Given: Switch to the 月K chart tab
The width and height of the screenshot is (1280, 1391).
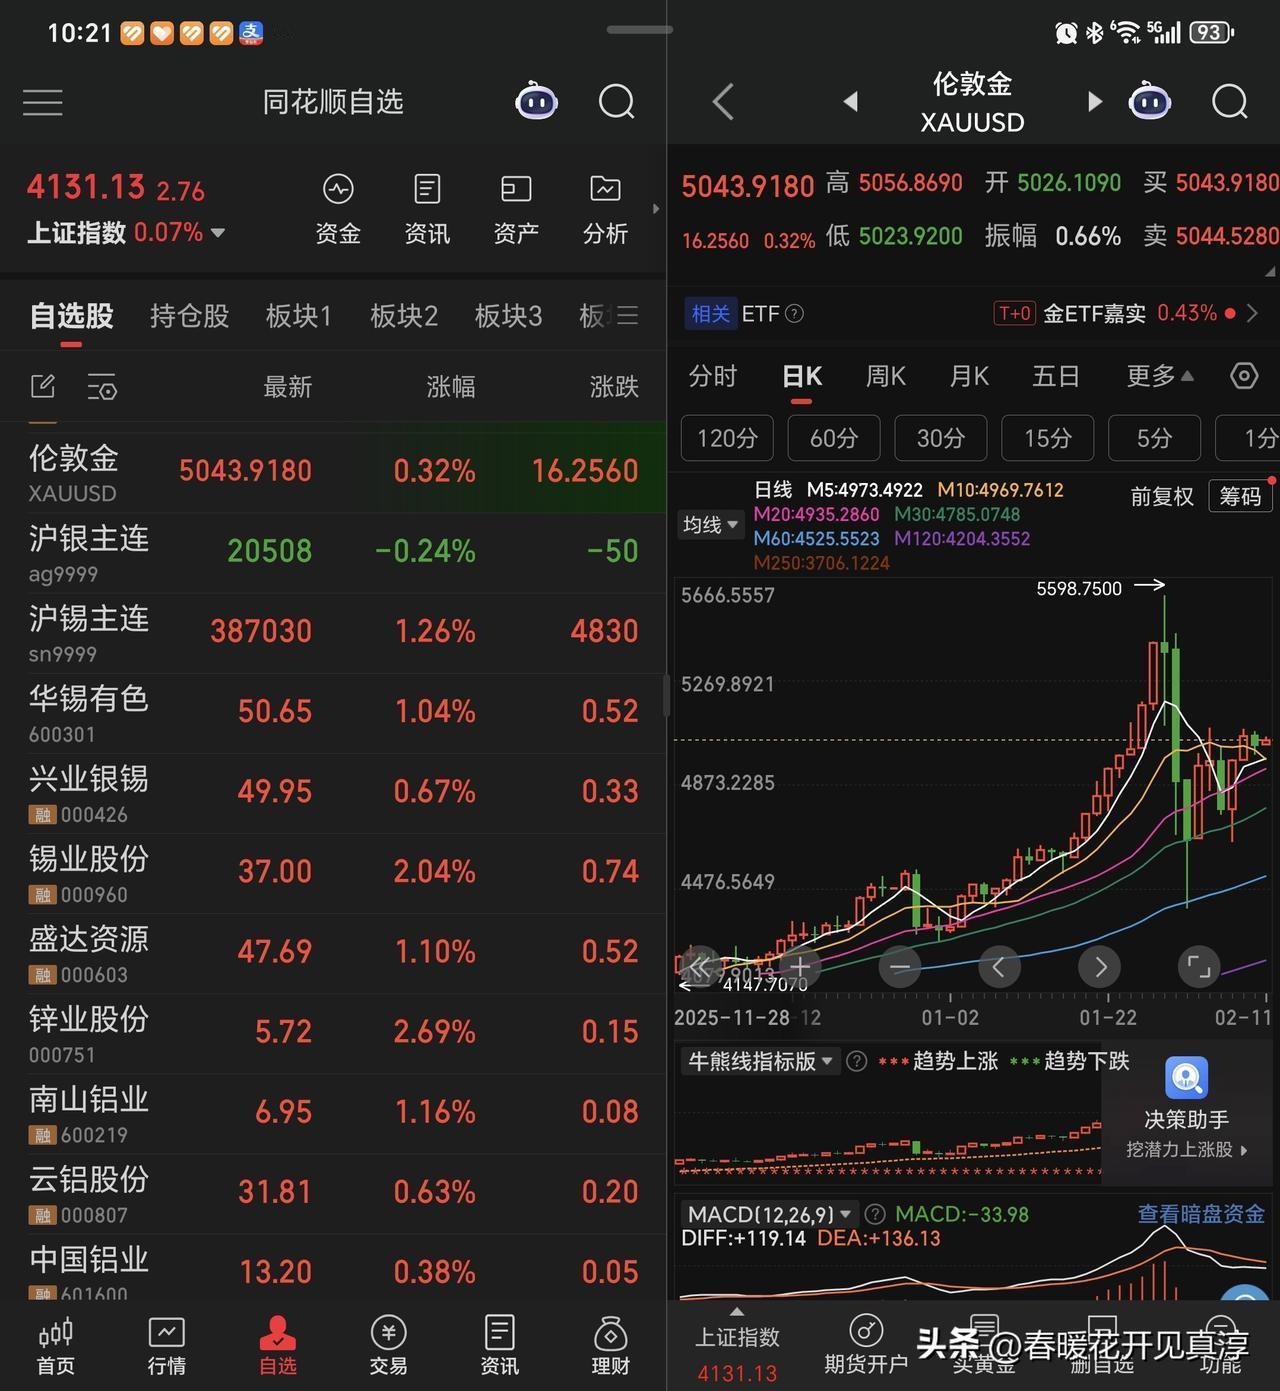Looking at the screenshot, I should tap(969, 376).
